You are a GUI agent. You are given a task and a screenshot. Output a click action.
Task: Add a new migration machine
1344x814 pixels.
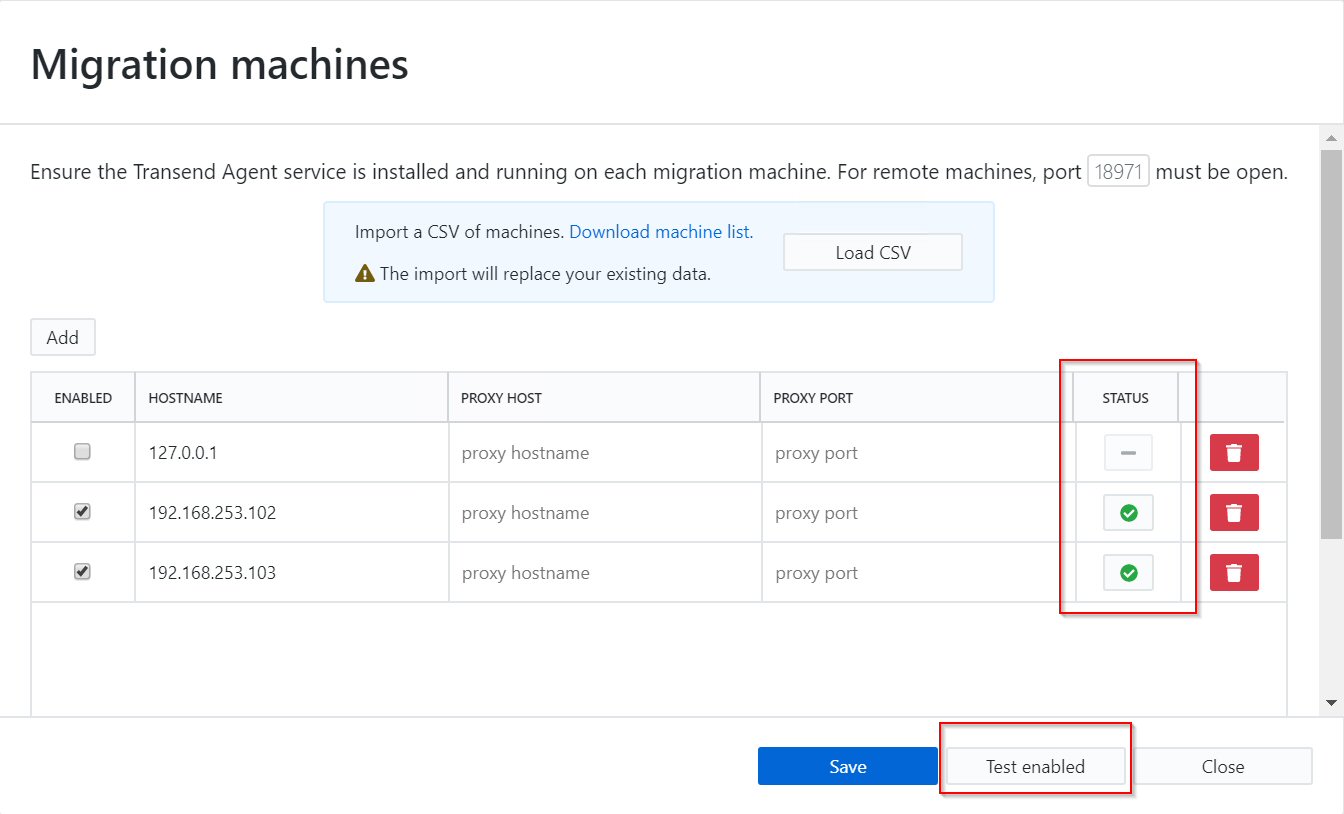click(x=63, y=337)
